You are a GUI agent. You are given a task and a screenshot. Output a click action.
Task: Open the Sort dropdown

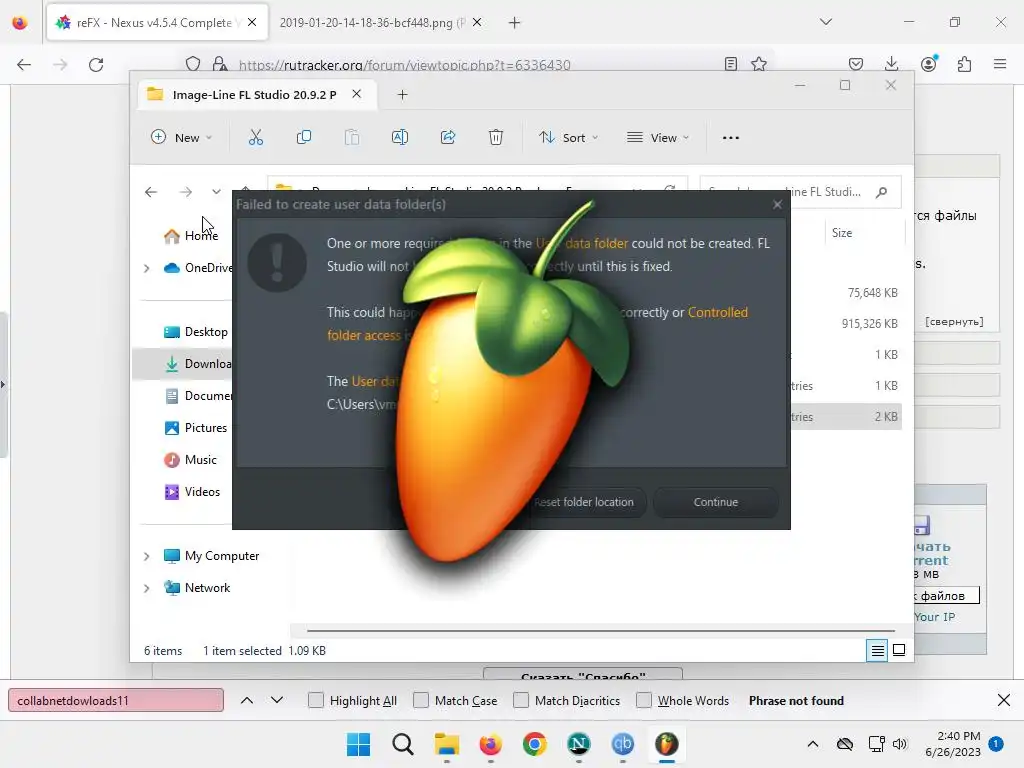pos(568,138)
